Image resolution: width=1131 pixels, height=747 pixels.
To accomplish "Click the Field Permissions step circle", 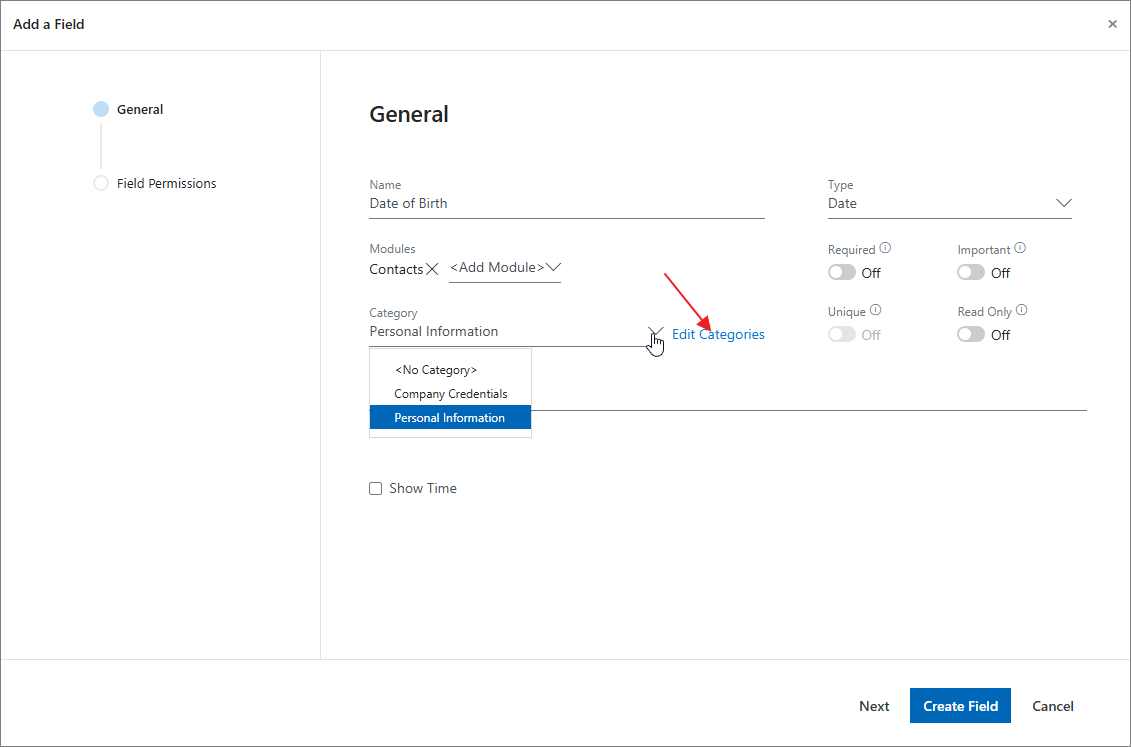I will coord(101,184).
